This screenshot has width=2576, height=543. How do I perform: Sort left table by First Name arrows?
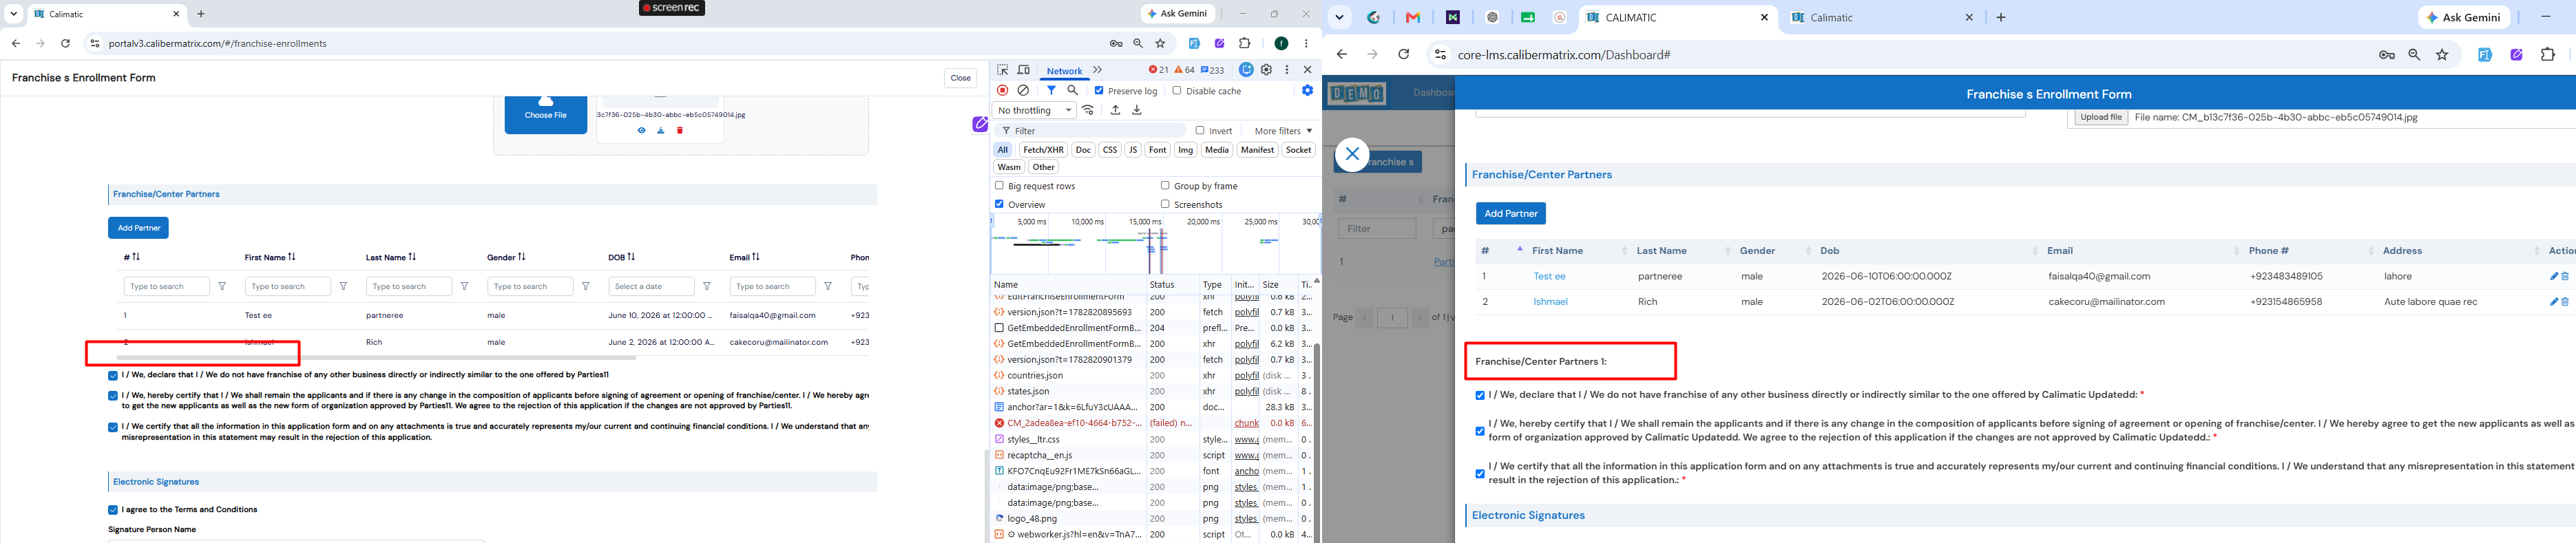292,257
